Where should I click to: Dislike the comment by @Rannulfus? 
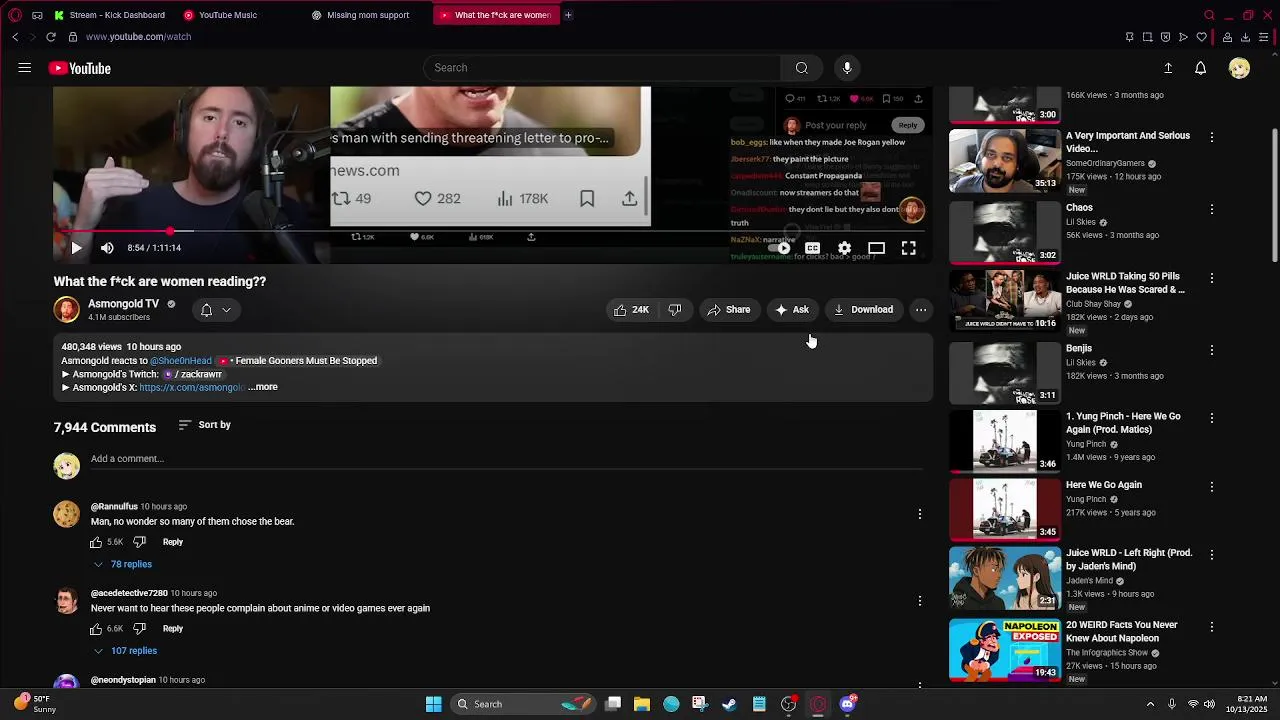(140, 542)
